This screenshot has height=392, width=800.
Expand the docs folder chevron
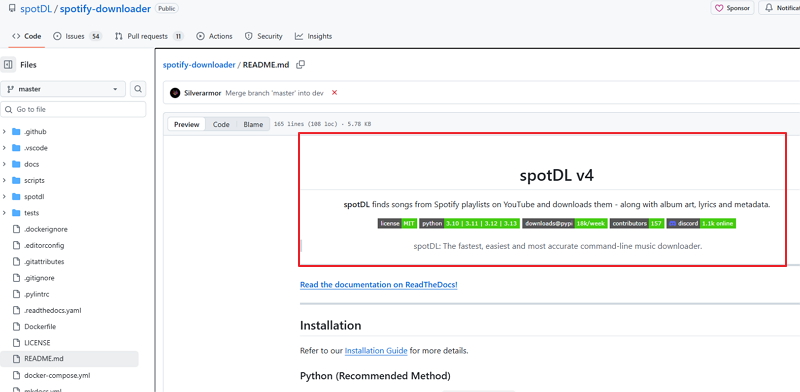(x=5, y=164)
